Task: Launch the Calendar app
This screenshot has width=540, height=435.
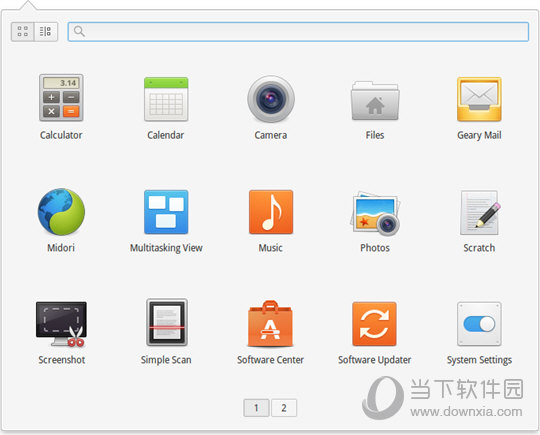Action: (166, 99)
